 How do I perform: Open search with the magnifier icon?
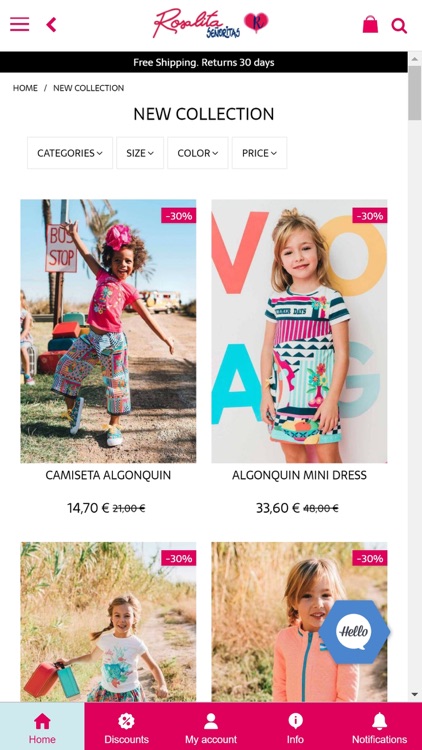[x=399, y=25]
